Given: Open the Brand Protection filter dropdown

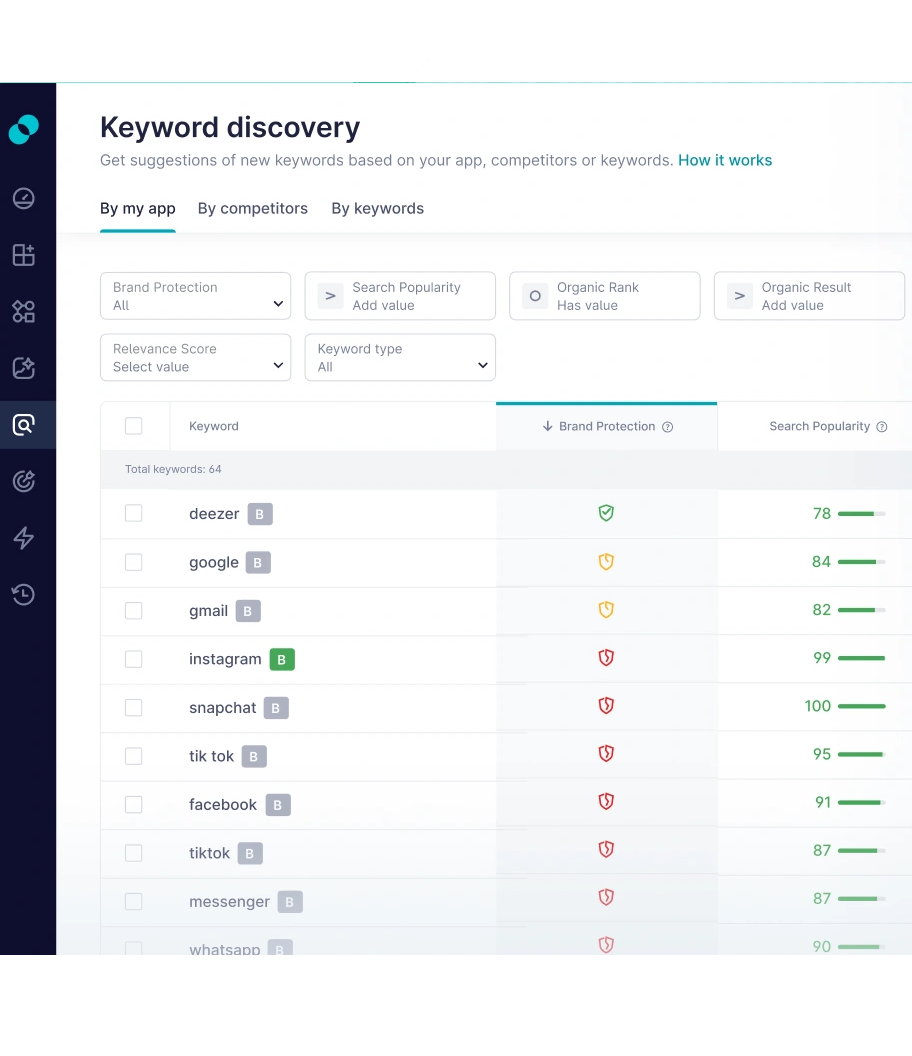Looking at the screenshot, I should point(195,296).
